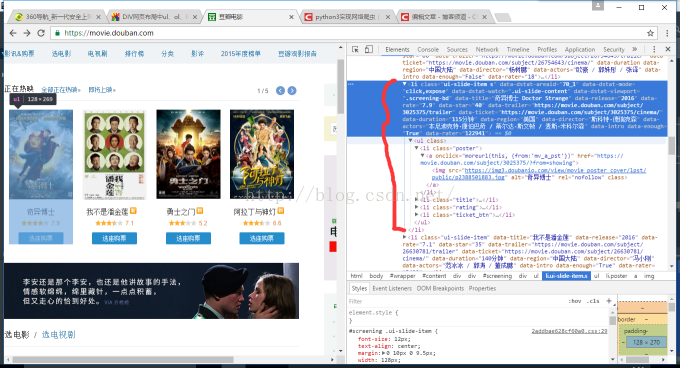Switch to the DOM Breakpoints pane
The image size is (680, 368).
tap(440, 288)
